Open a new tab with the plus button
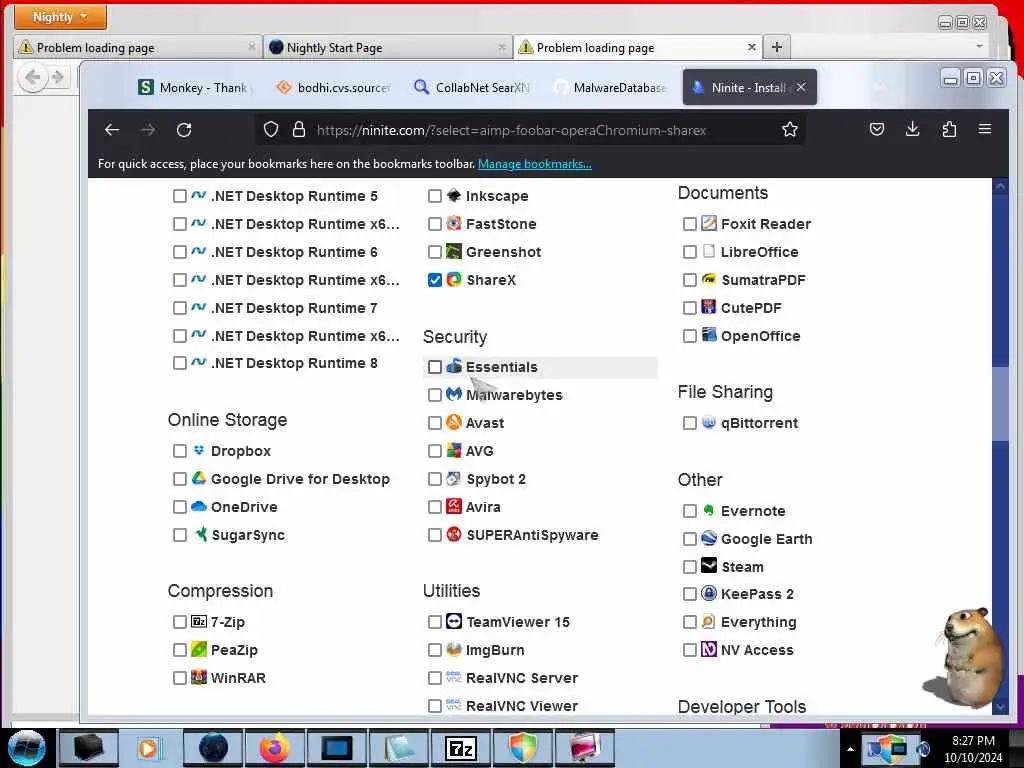This screenshot has height=768, width=1024. (776, 47)
